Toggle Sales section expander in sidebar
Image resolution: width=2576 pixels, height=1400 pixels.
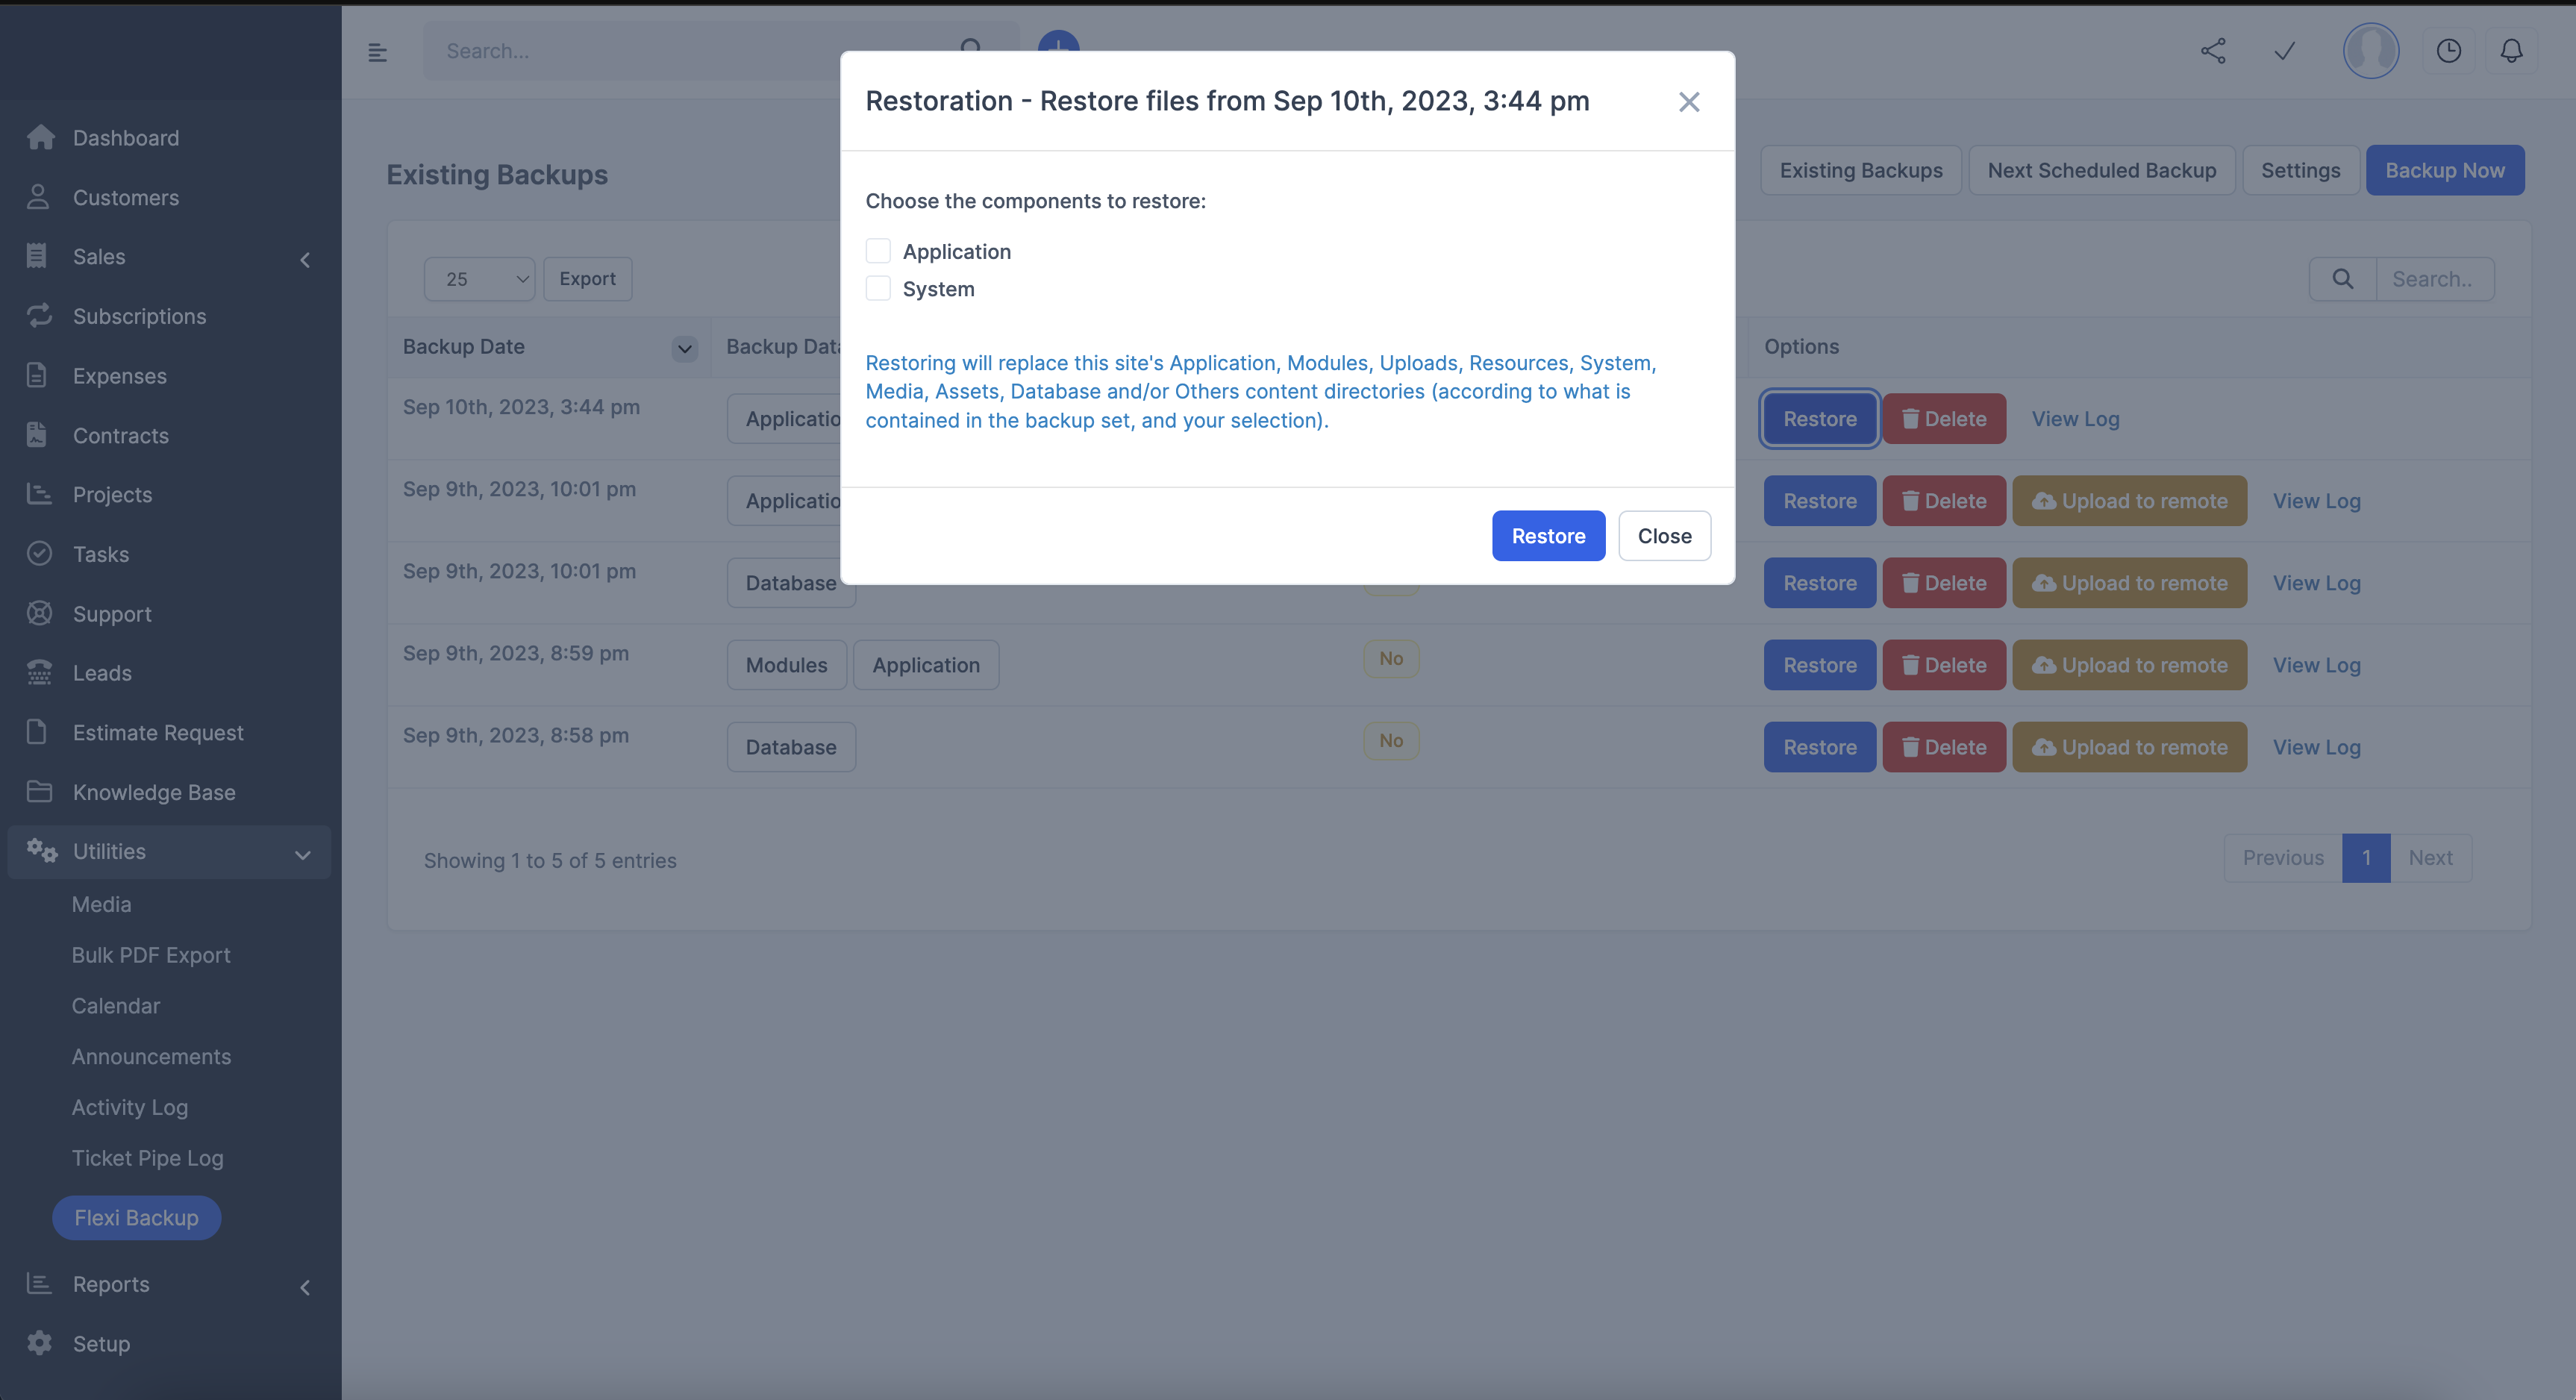pyautogui.click(x=303, y=255)
